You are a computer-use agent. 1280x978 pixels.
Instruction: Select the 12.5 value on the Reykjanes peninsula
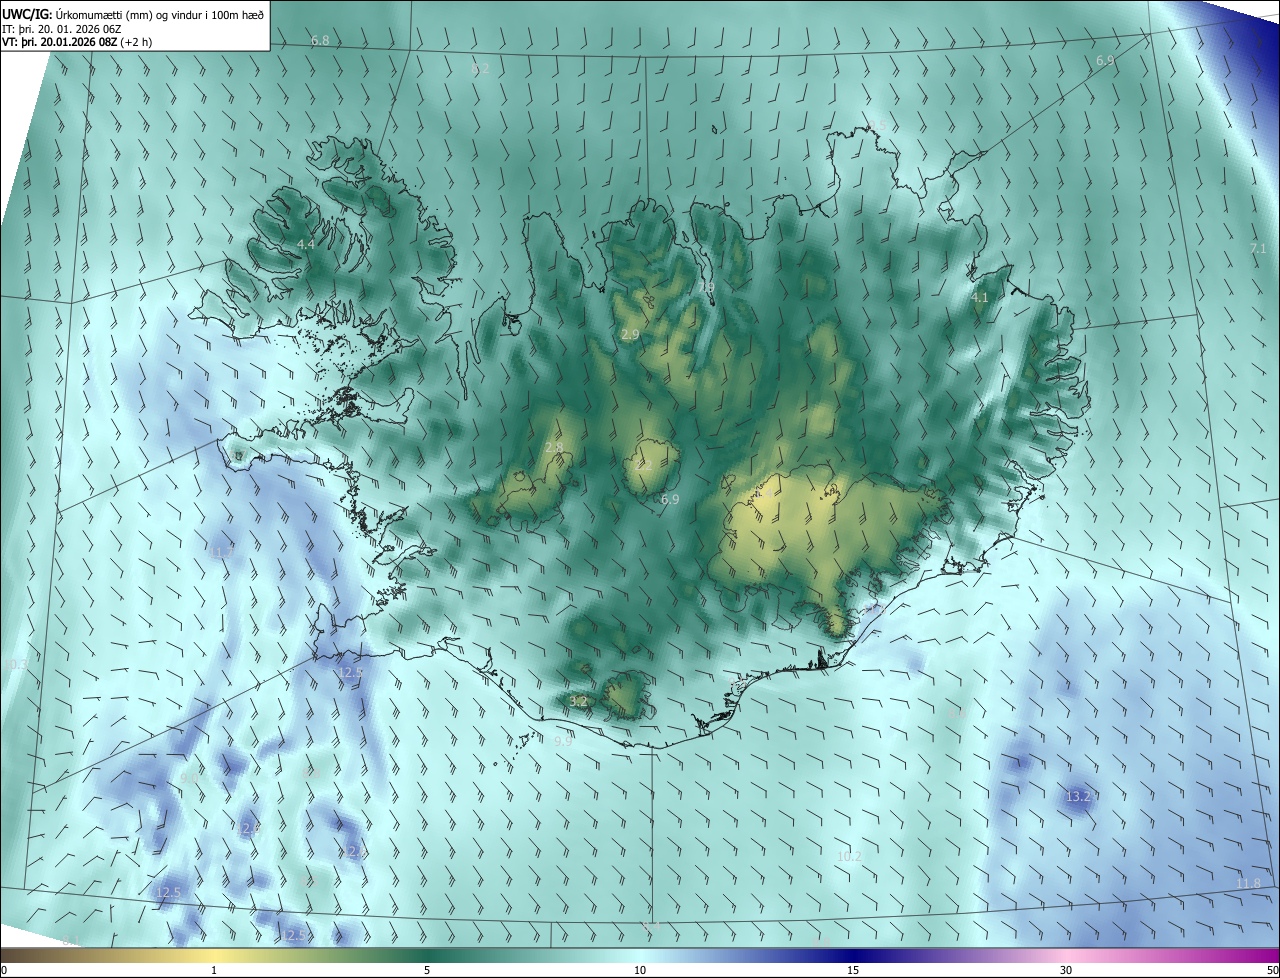(x=352, y=673)
